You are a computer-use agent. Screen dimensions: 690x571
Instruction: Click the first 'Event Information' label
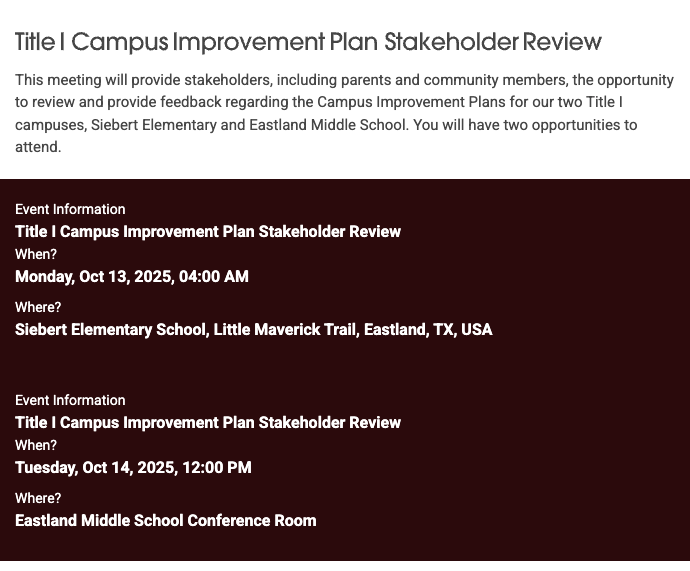(x=70, y=209)
